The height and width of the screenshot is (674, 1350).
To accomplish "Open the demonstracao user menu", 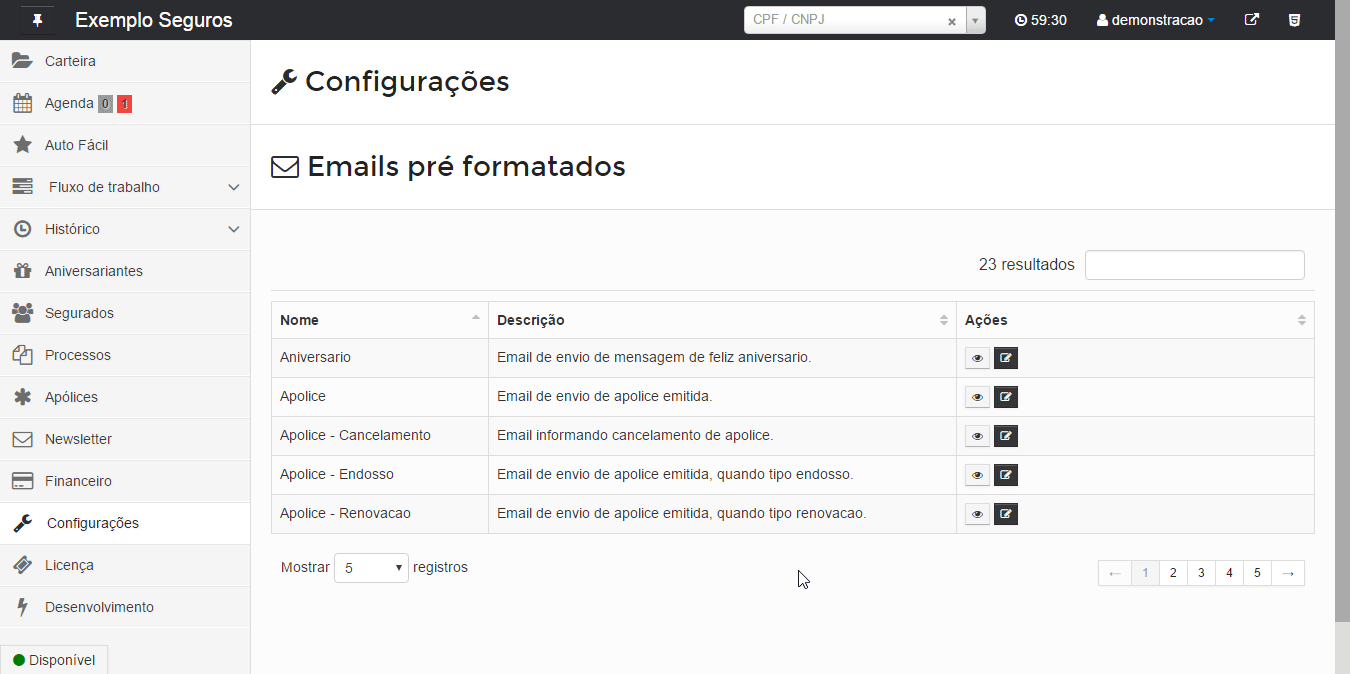I will pyautogui.click(x=1156, y=20).
